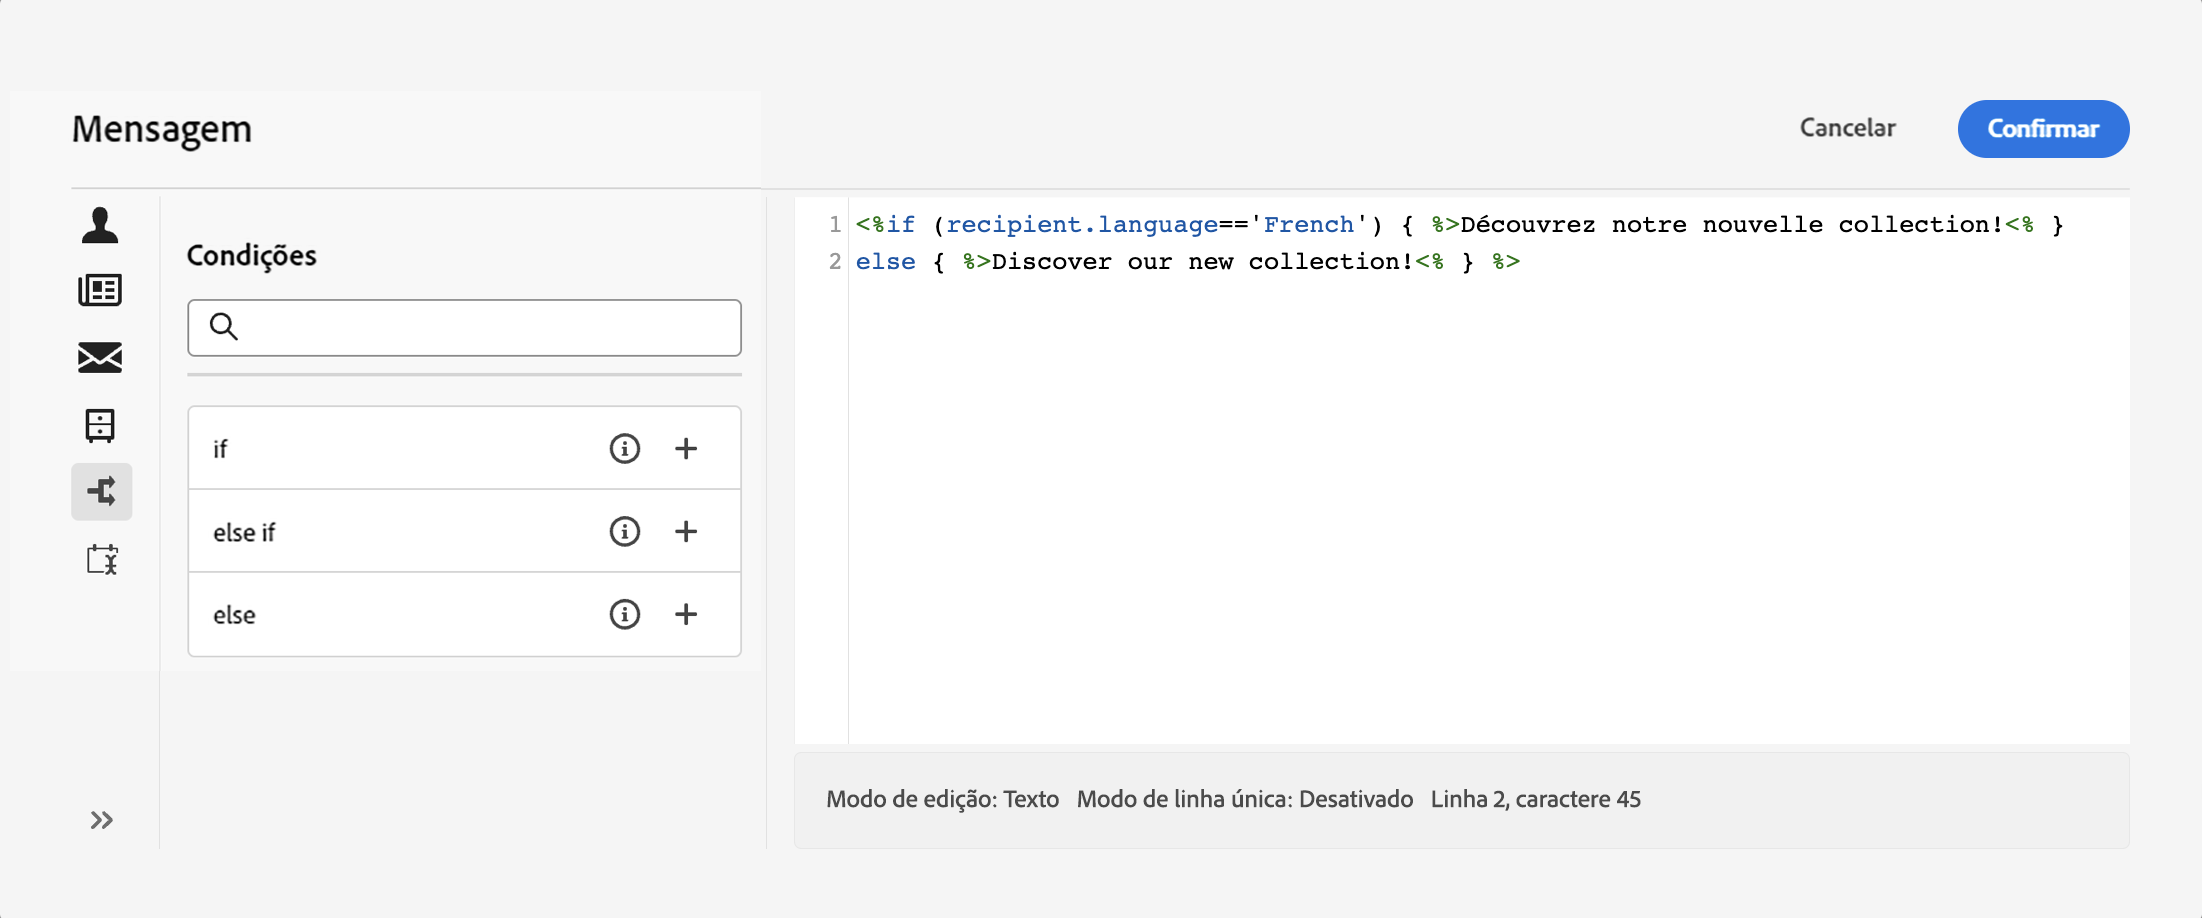Select the else list row label
Screen dimensions: 2202x918
234,615
